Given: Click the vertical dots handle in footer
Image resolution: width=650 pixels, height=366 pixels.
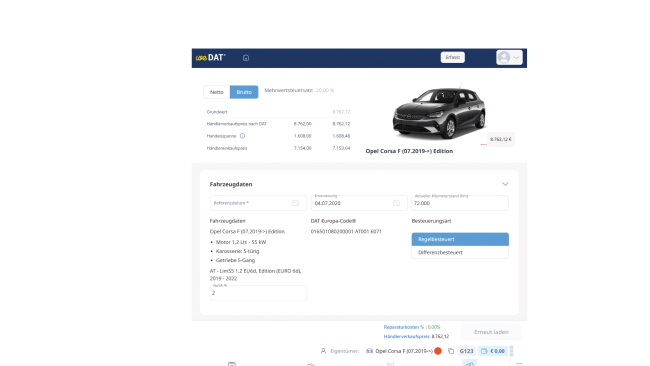Looking at the screenshot, I should coord(512,351).
